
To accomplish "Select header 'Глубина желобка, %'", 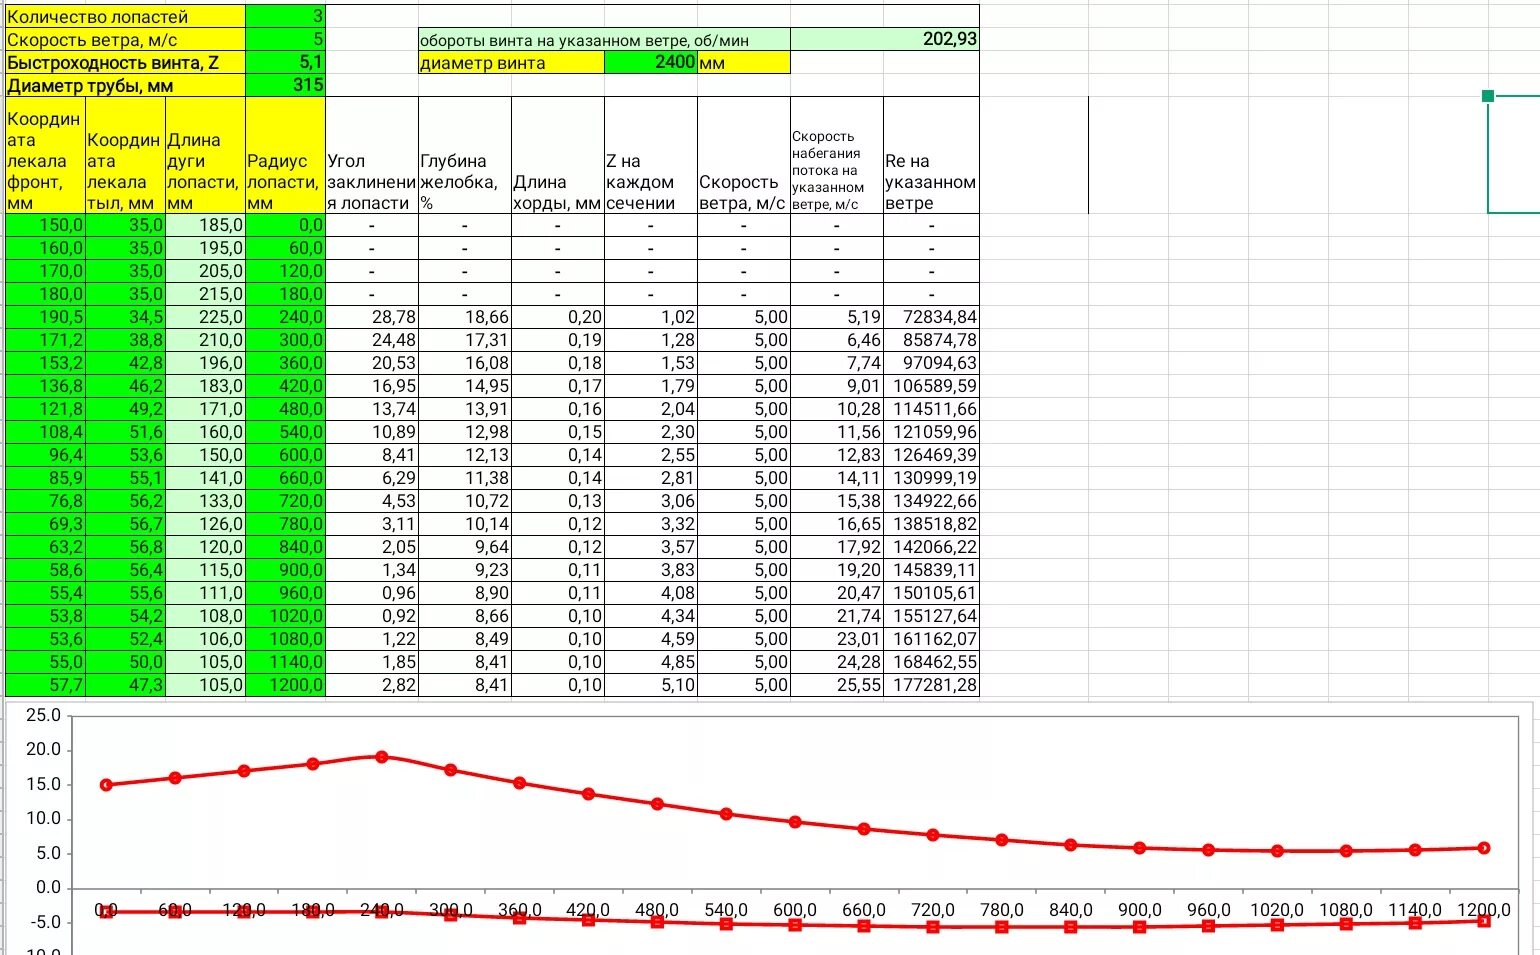I will [465, 156].
